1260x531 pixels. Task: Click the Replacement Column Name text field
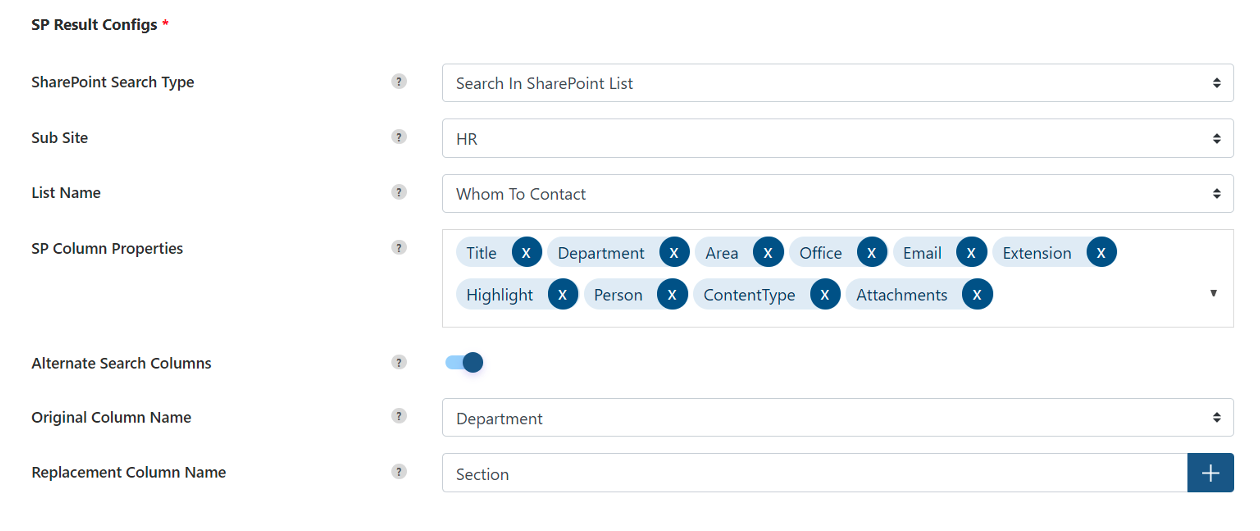point(815,473)
